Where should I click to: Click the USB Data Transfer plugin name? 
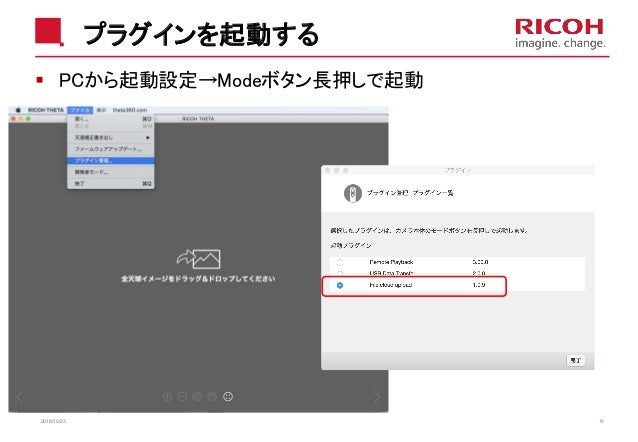(x=391, y=273)
